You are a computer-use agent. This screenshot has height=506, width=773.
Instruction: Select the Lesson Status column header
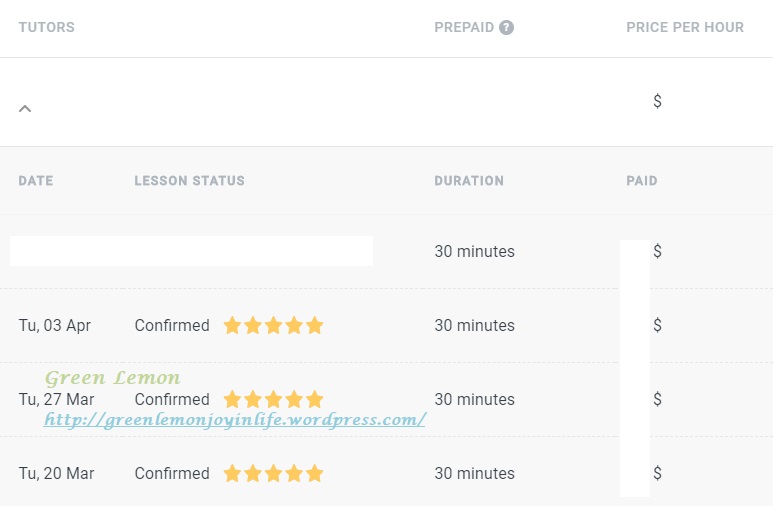click(189, 181)
